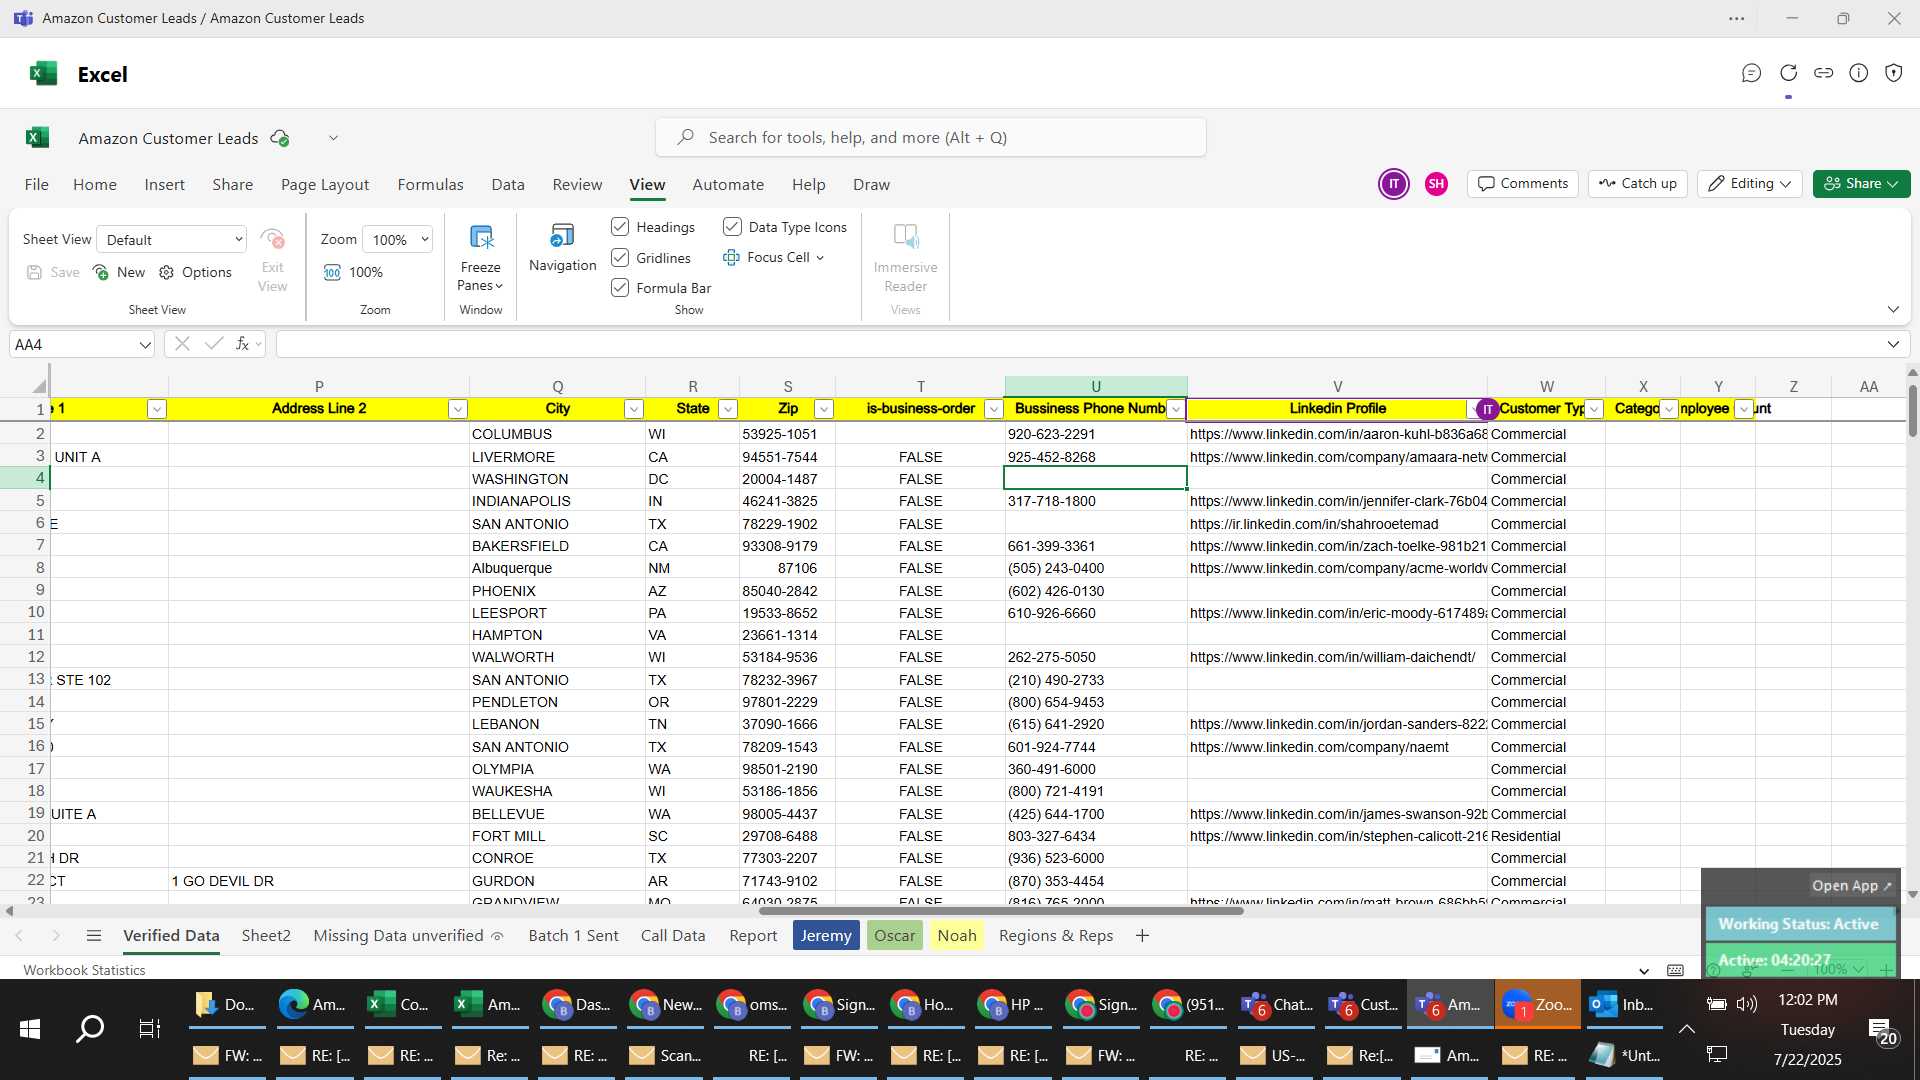Expand the formula bar chevron
1920x1080 pixels.
(1893, 344)
